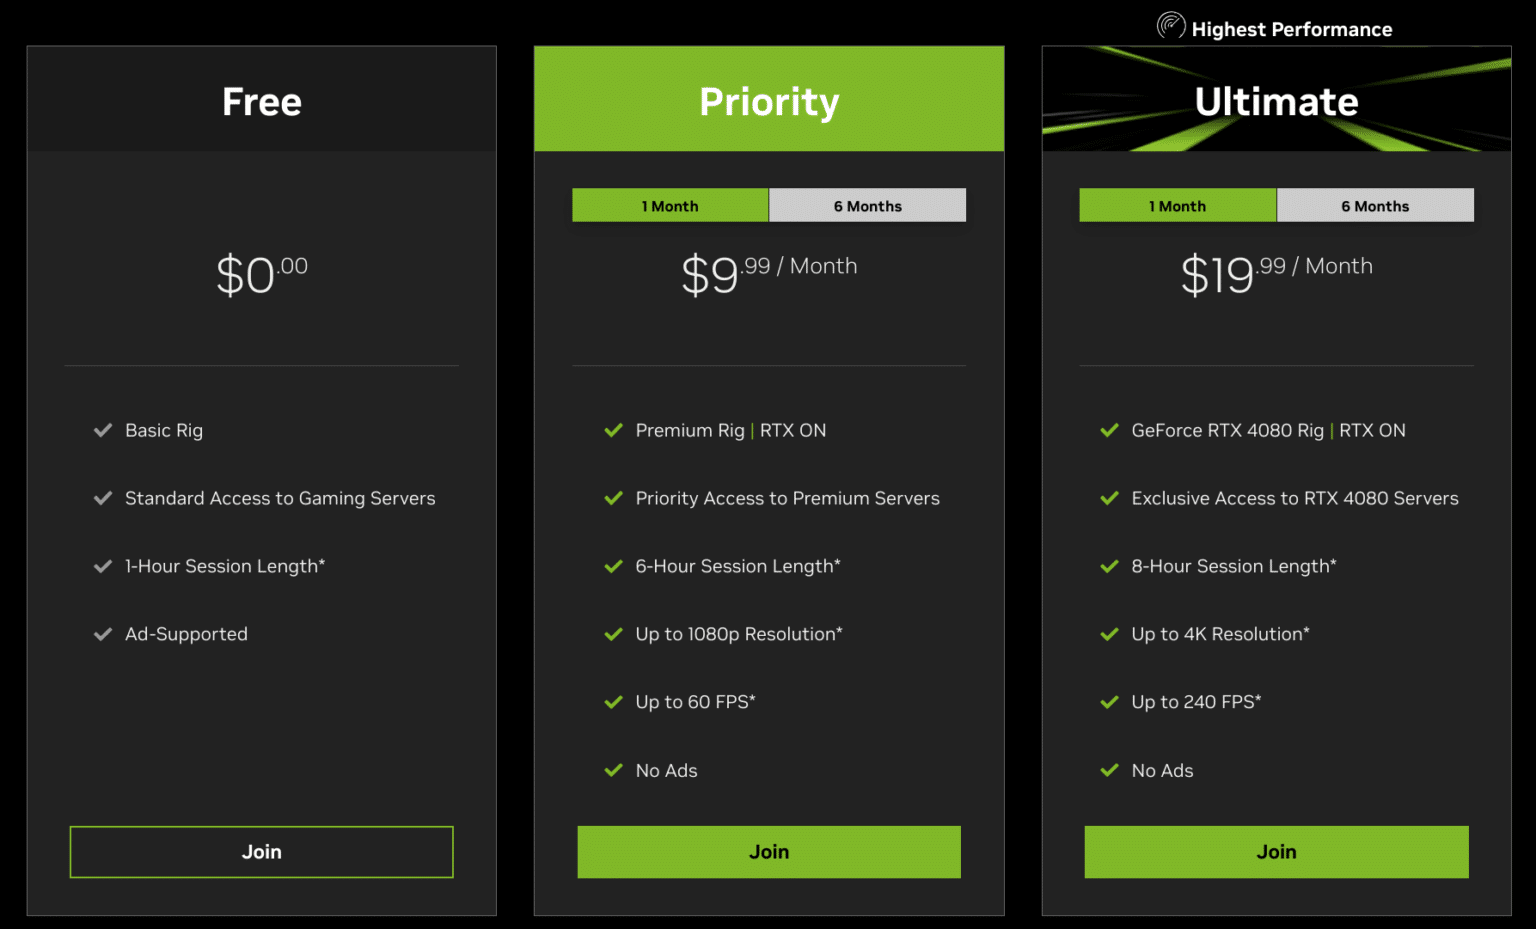This screenshot has height=929, width=1536.
Task: Select the checkmark beside Premium Rig RTX ON
Action: [613, 430]
